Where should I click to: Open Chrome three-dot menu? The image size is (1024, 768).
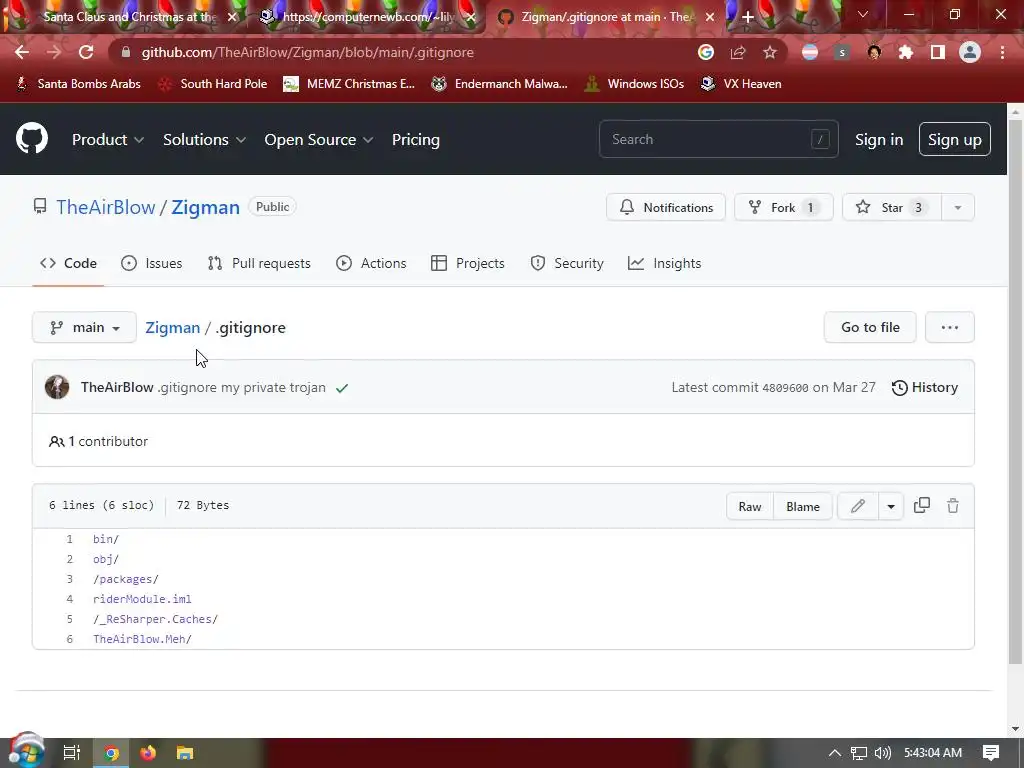pyautogui.click(x=1002, y=52)
